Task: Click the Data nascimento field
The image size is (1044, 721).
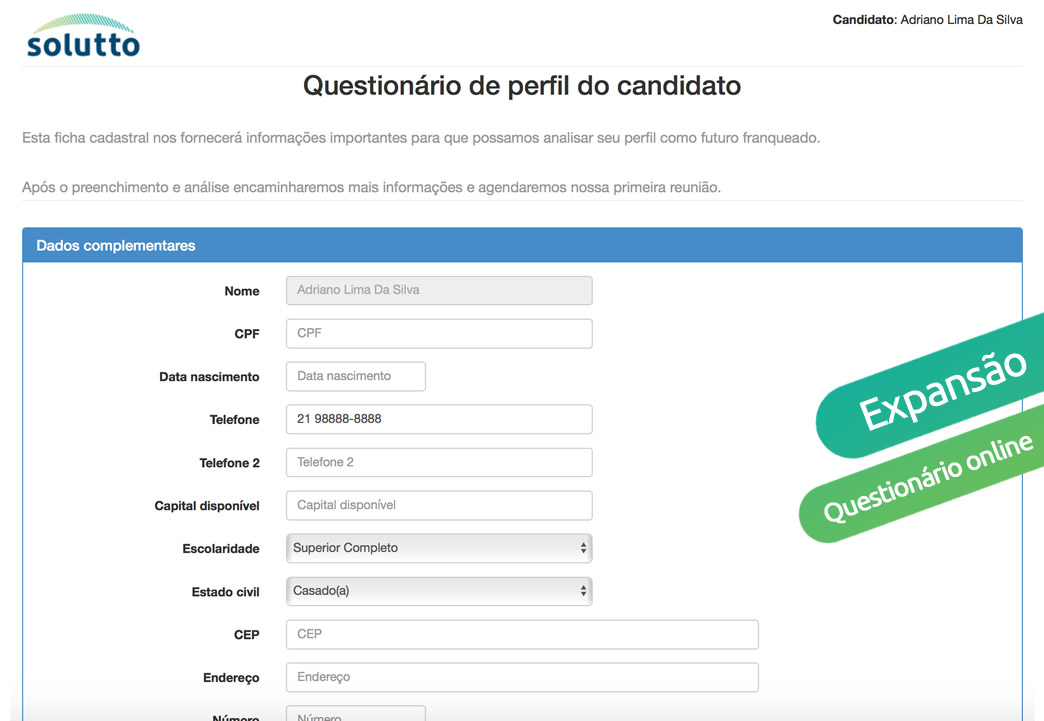Action: (356, 376)
